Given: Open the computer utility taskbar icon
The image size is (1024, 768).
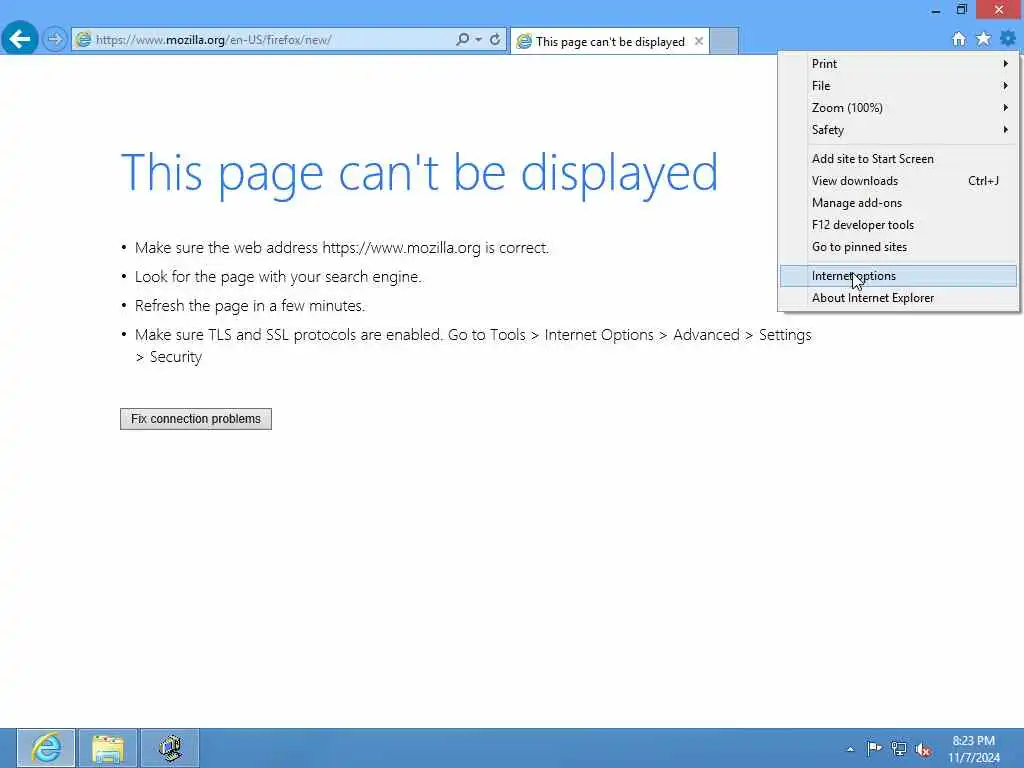Looking at the screenshot, I should (x=170, y=748).
